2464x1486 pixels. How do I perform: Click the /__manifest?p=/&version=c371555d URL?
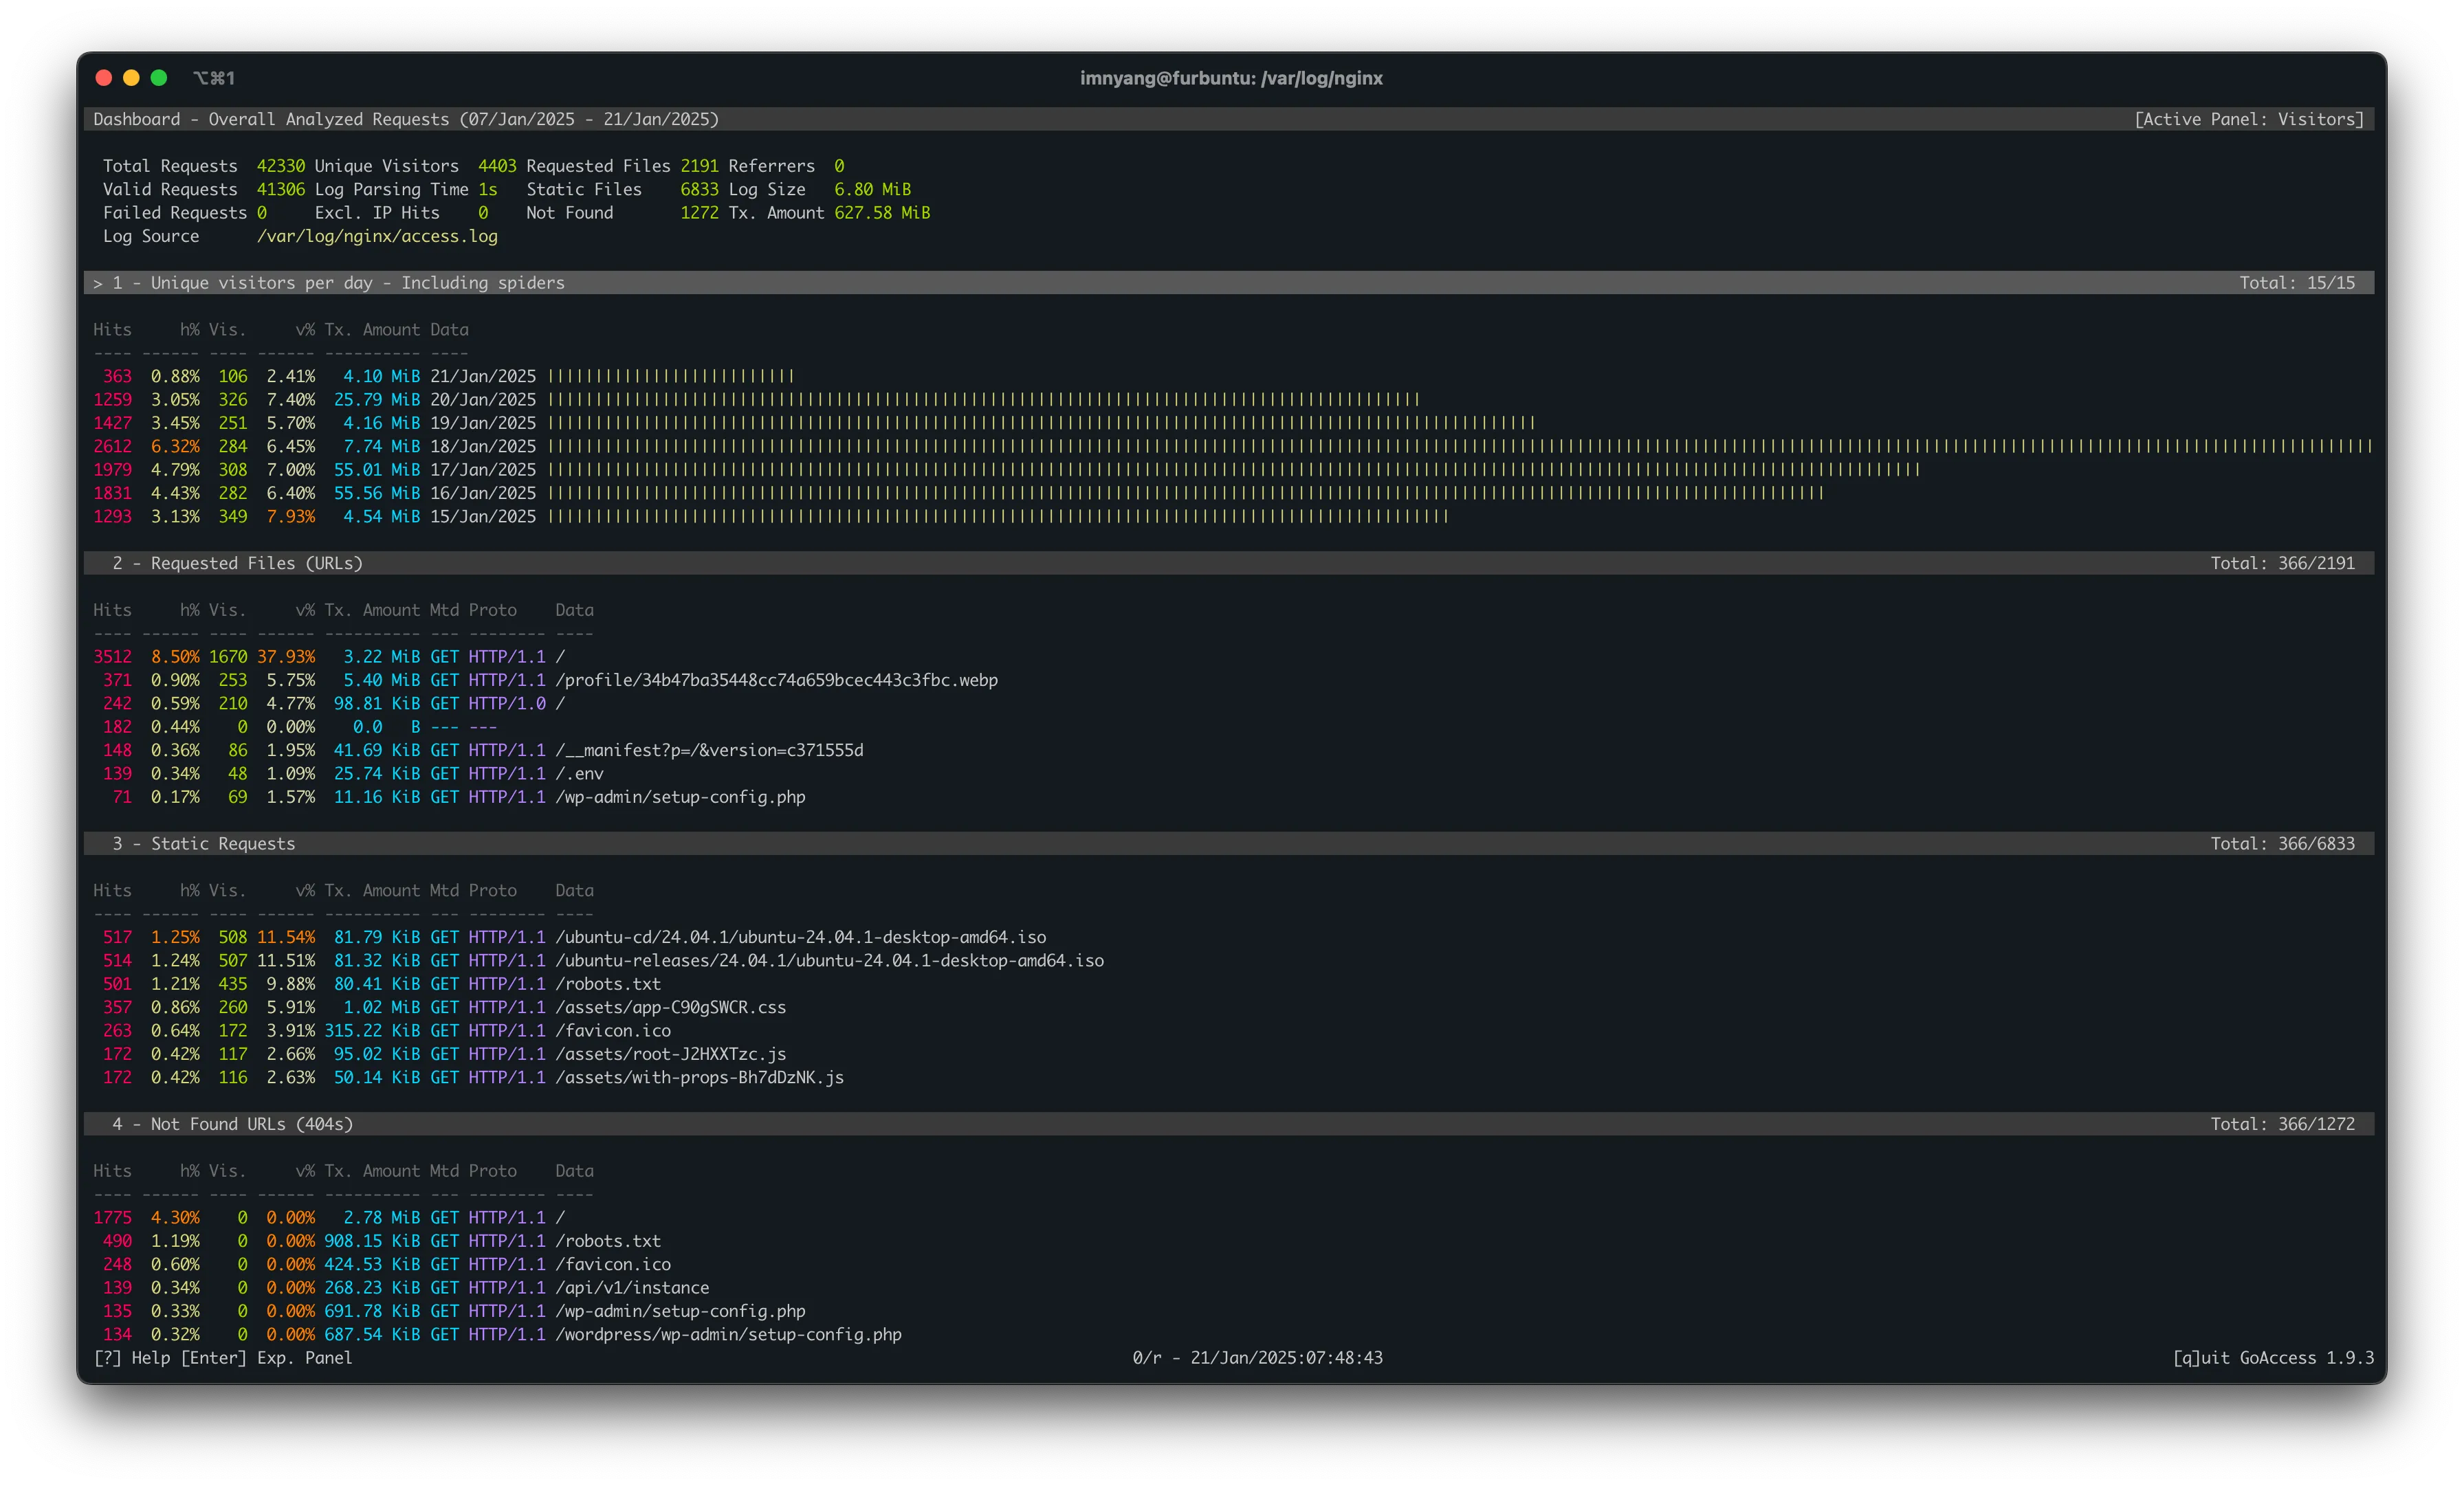(x=709, y=750)
